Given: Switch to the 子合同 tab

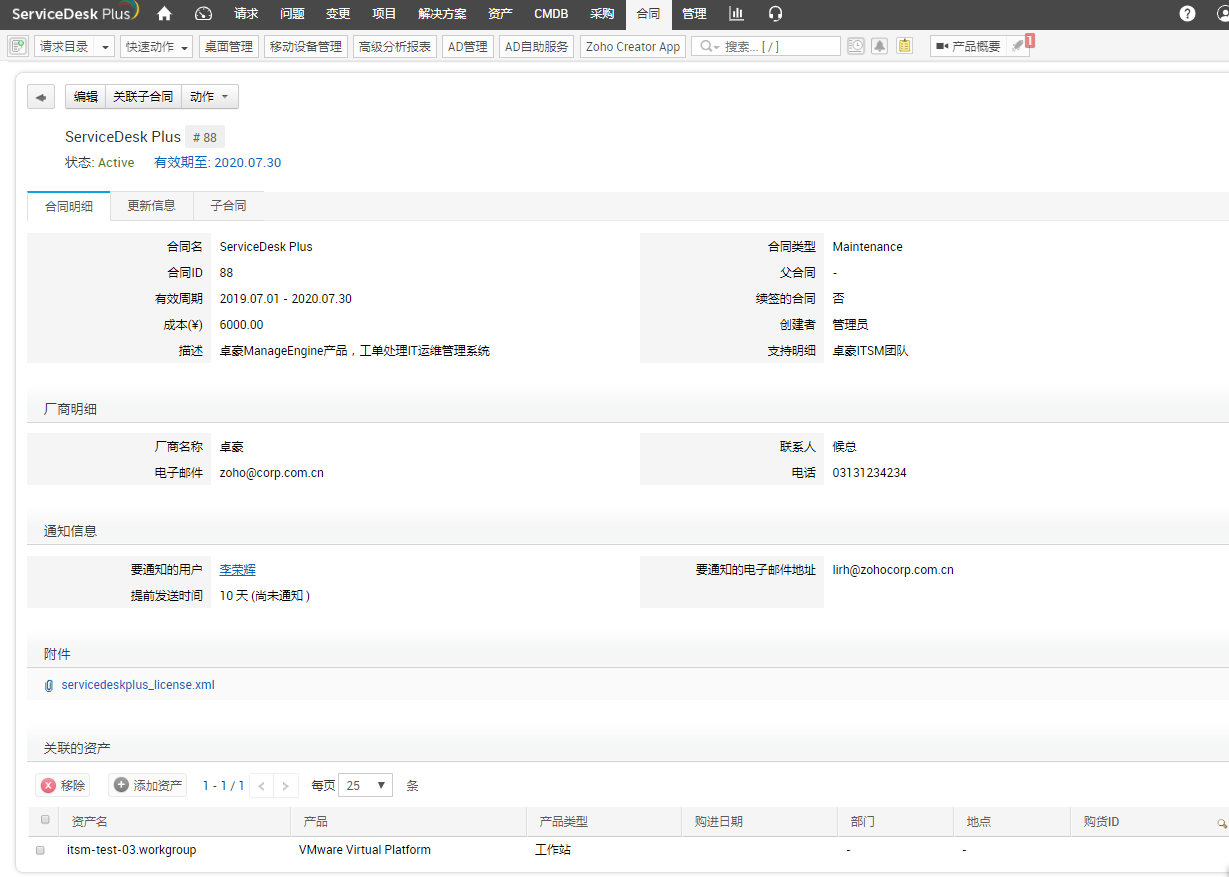Looking at the screenshot, I should tap(228, 206).
